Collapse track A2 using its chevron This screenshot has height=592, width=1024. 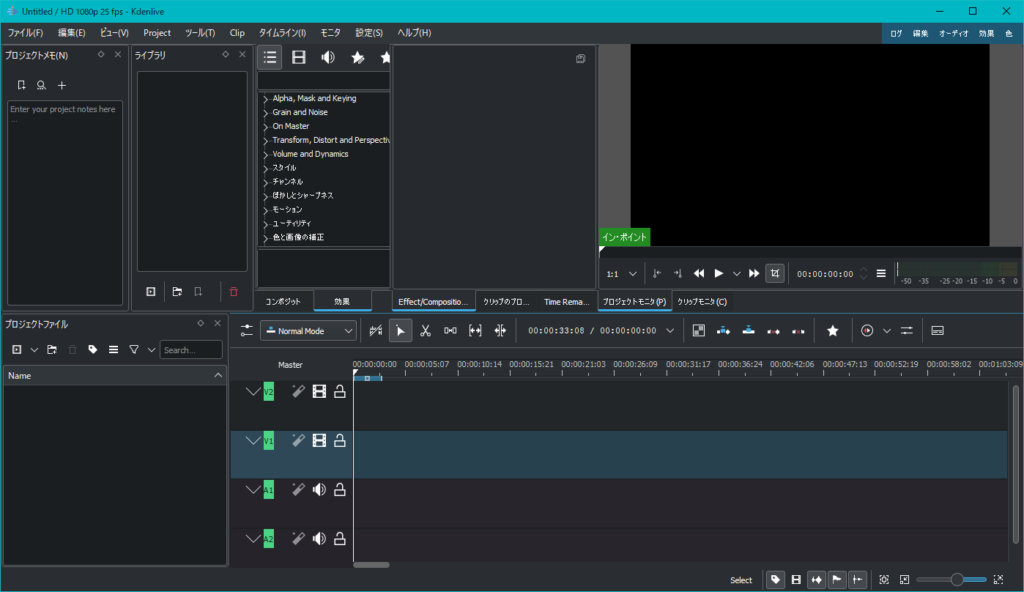point(252,539)
